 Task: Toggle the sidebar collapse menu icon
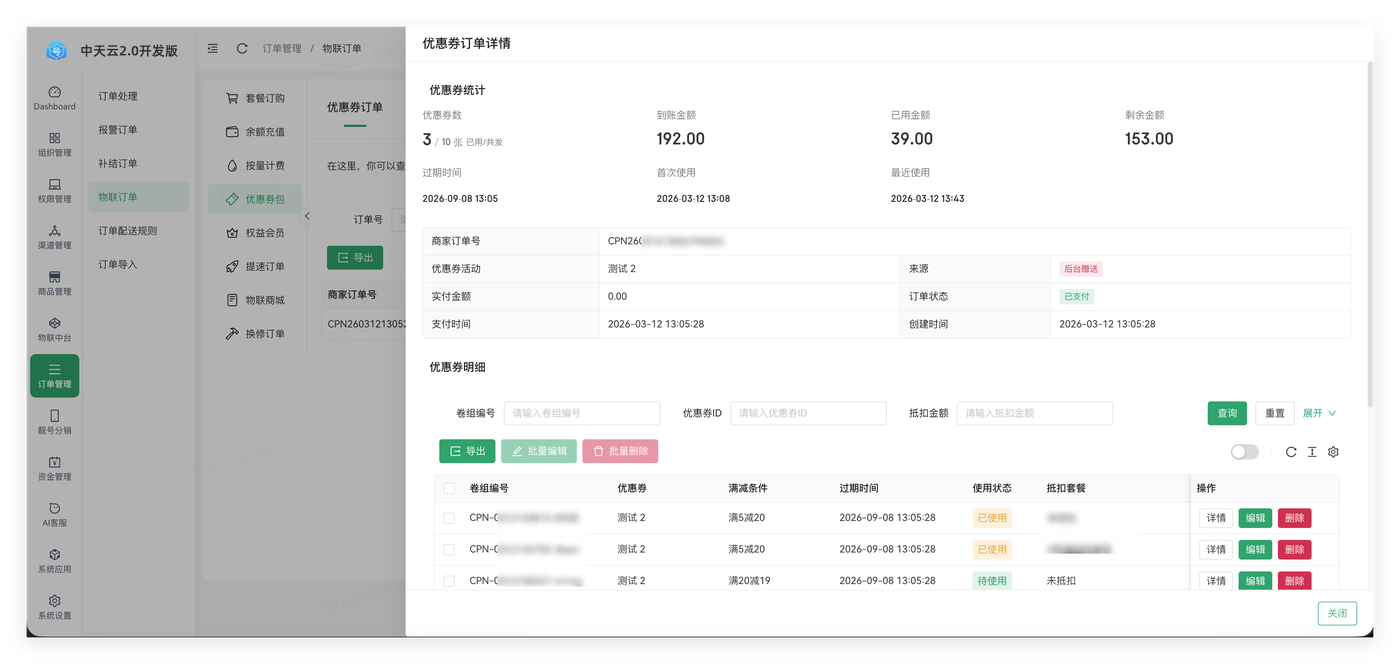213,48
